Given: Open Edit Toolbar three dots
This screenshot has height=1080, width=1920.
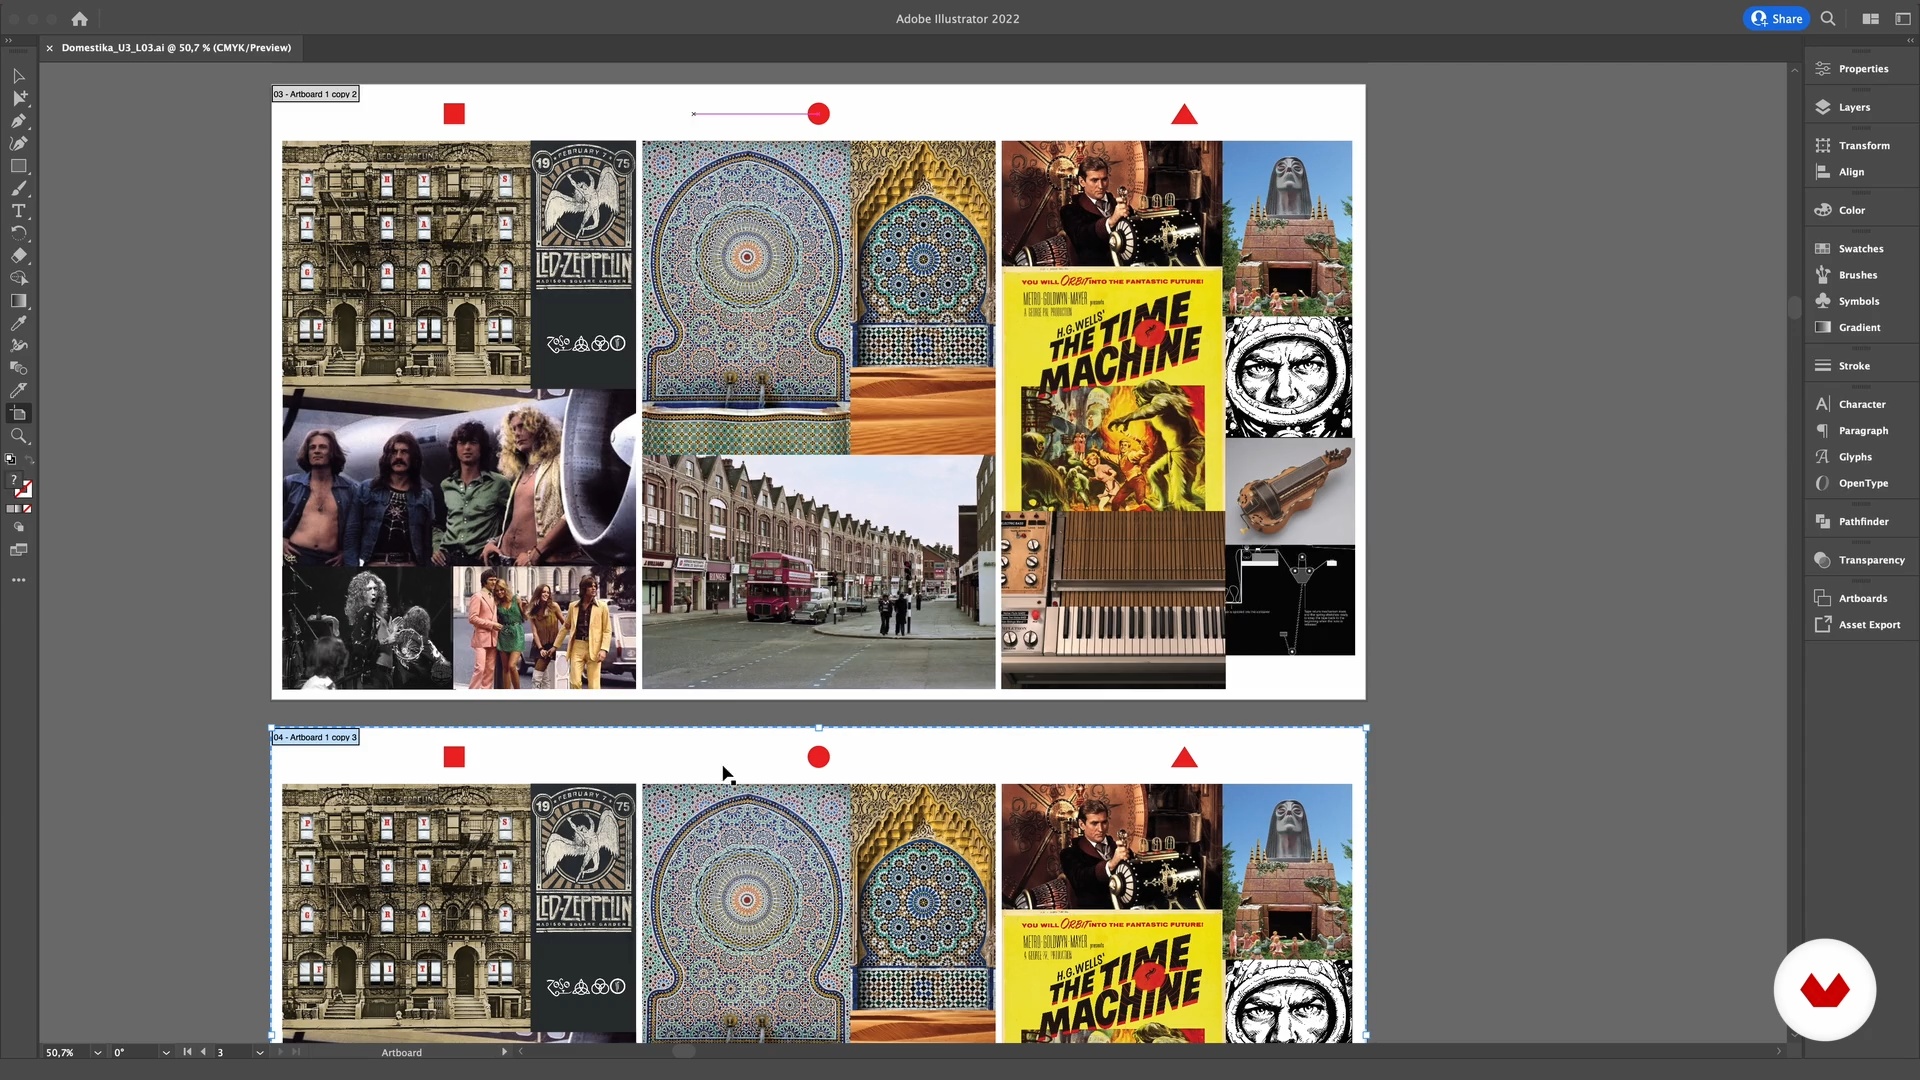Looking at the screenshot, I should (18, 580).
